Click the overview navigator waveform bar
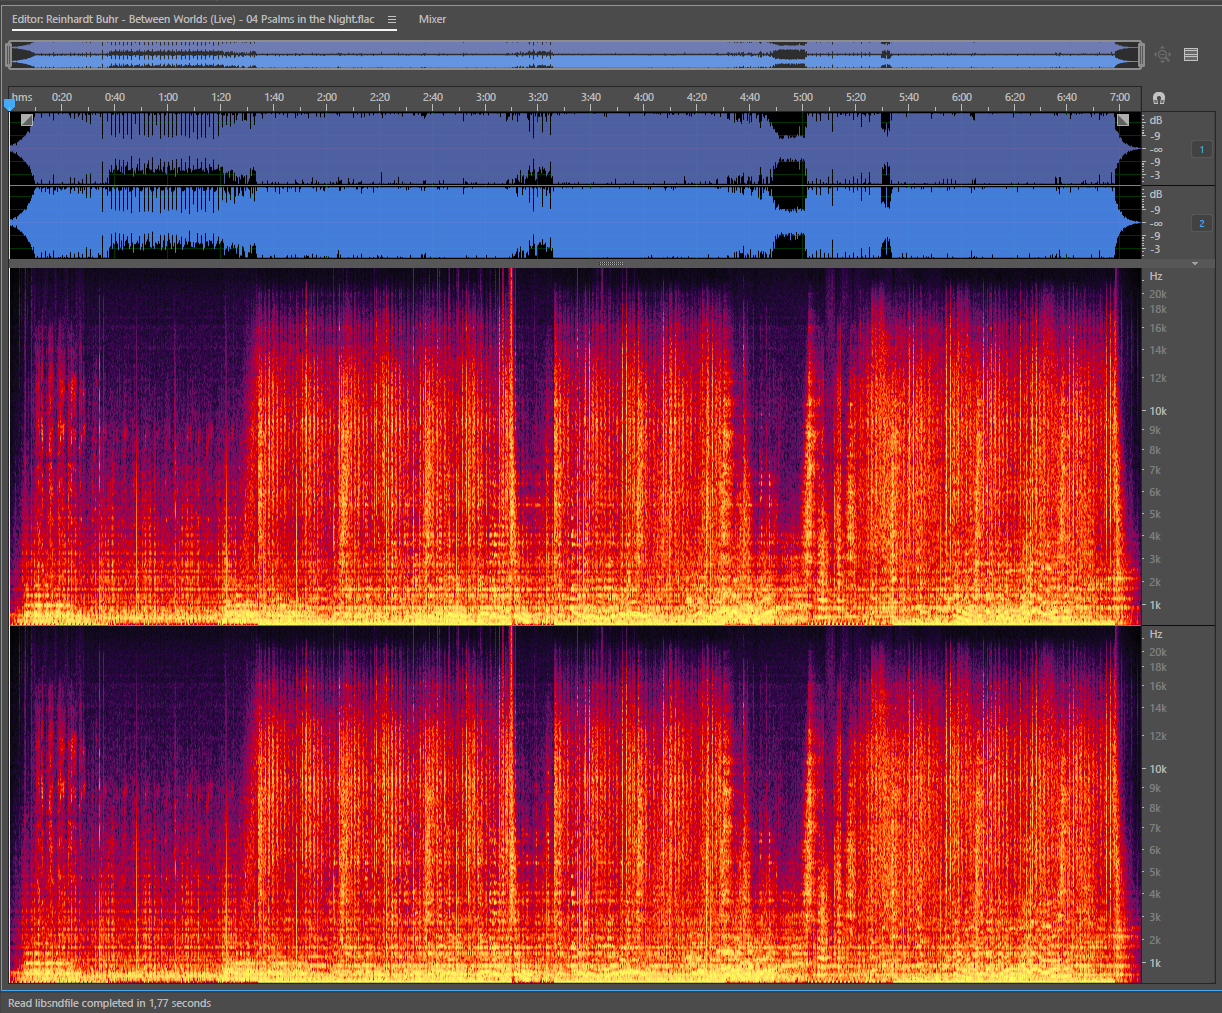The width and height of the screenshot is (1222, 1013). point(575,55)
